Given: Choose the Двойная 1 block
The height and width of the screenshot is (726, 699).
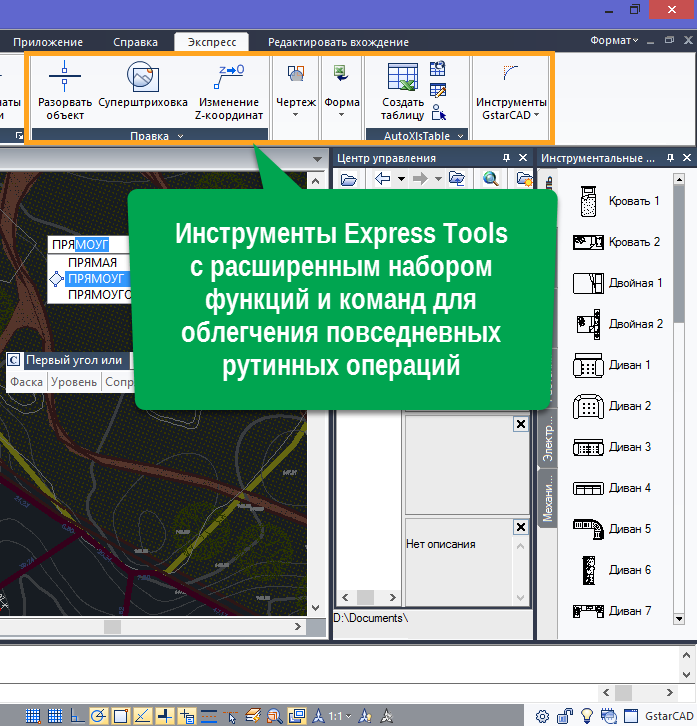Looking at the screenshot, I should (x=619, y=283).
